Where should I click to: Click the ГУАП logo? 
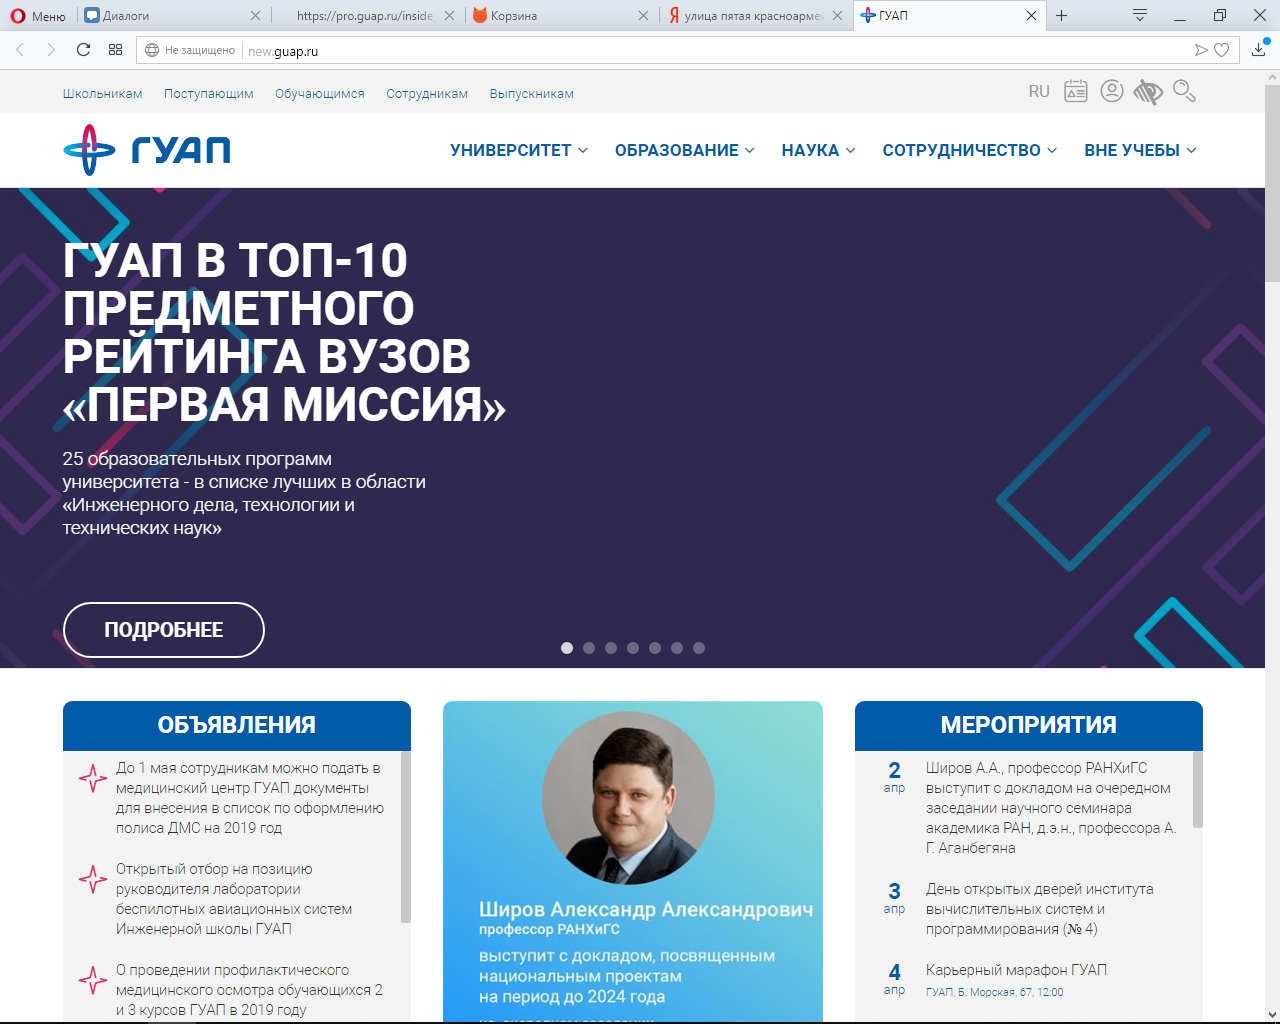[147, 150]
